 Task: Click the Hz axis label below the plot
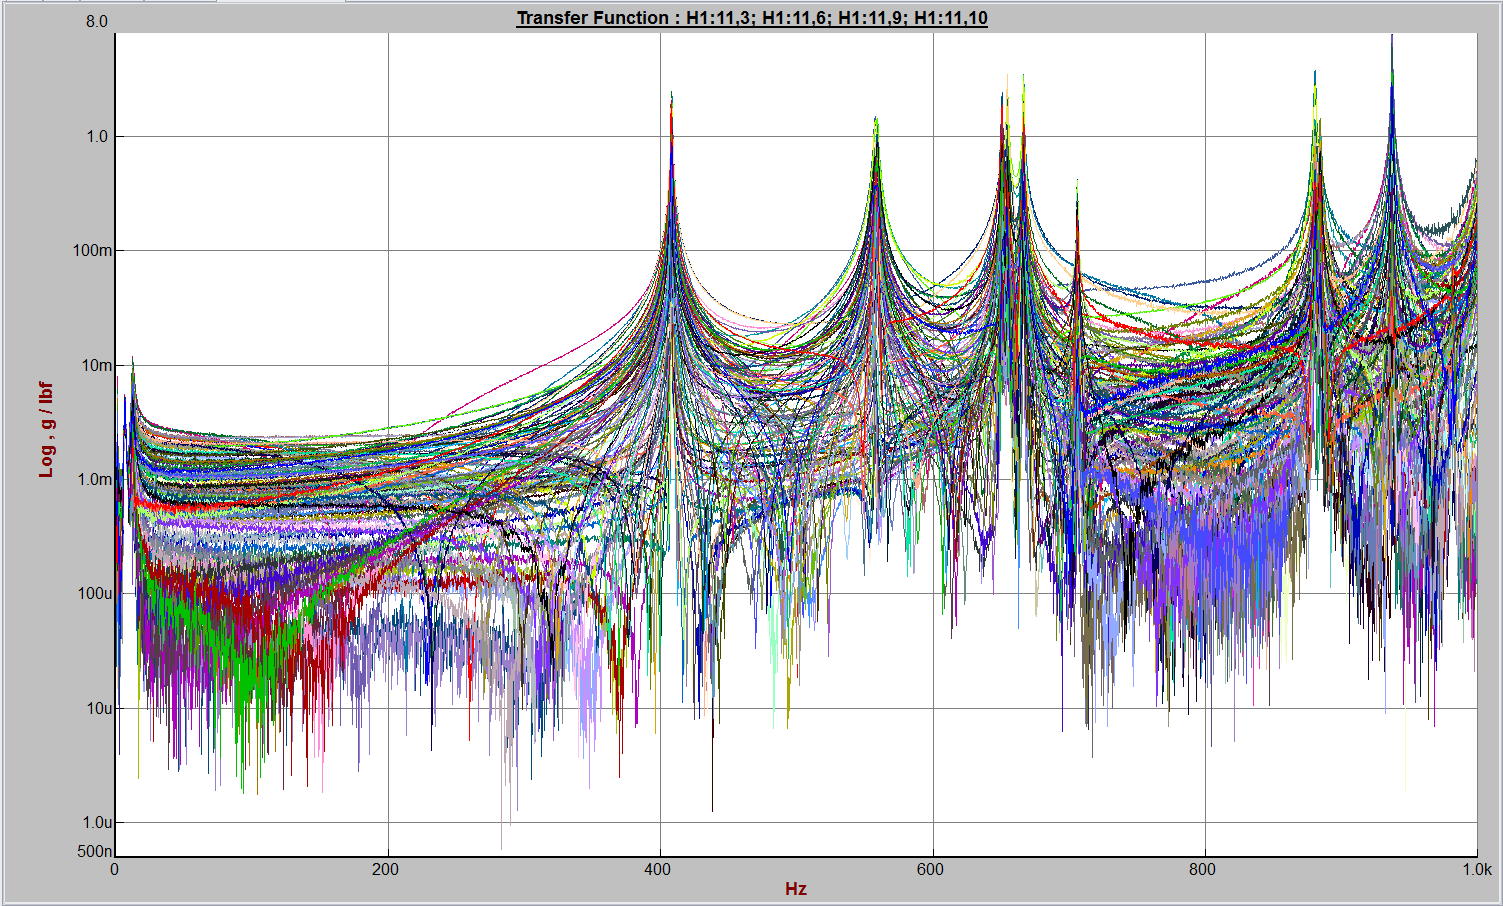[x=795, y=887]
